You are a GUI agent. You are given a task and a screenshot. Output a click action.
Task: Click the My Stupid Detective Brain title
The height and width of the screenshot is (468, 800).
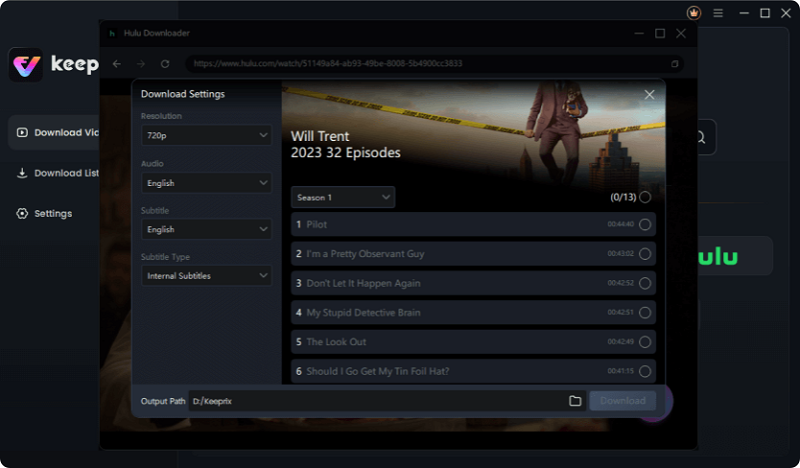point(363,313)
